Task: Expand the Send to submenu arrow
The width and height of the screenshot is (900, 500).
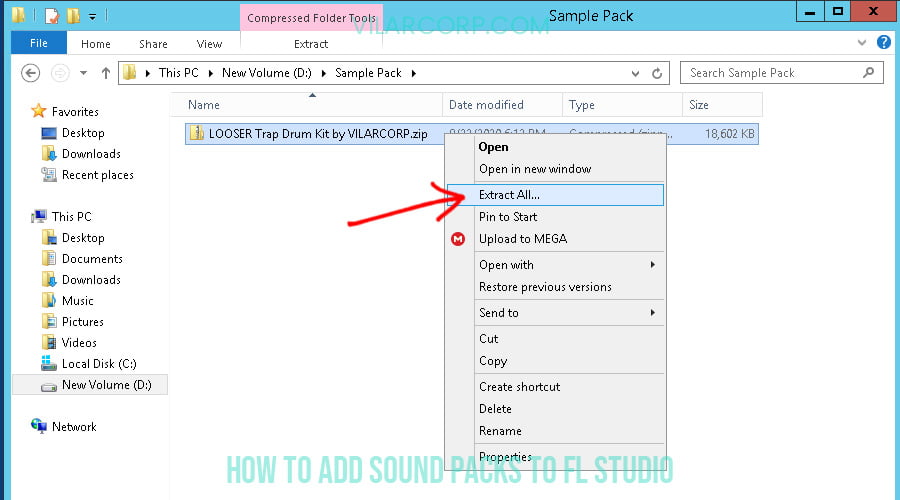Action: [x=653, y=313]
